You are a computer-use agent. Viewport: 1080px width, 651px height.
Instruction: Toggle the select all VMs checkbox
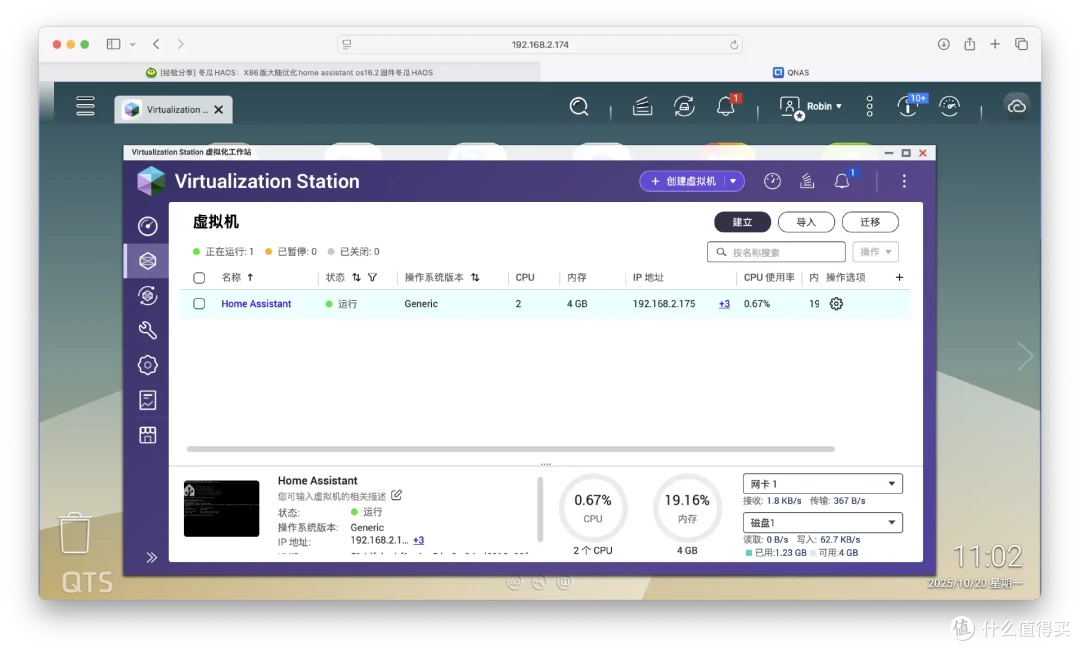(x=199, y=278)
